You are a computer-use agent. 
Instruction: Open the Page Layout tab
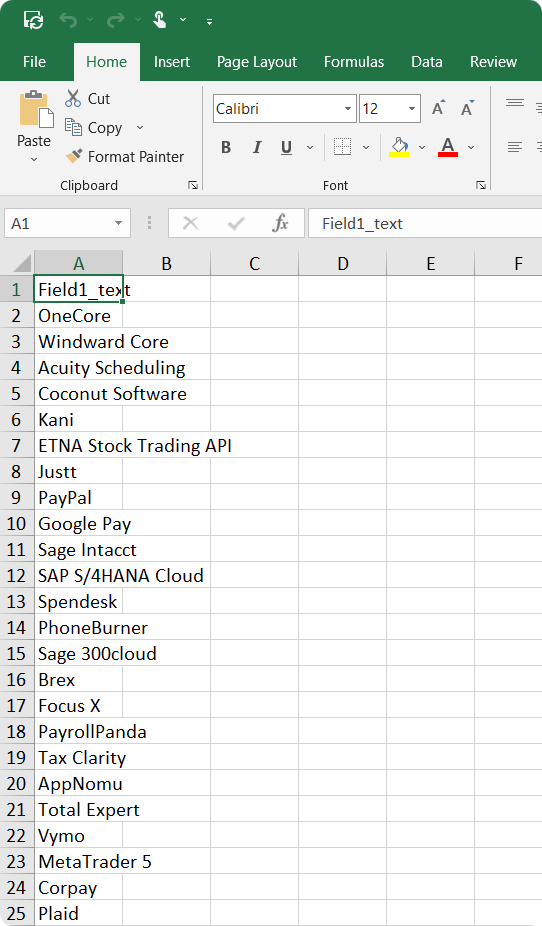click(257, 62)
